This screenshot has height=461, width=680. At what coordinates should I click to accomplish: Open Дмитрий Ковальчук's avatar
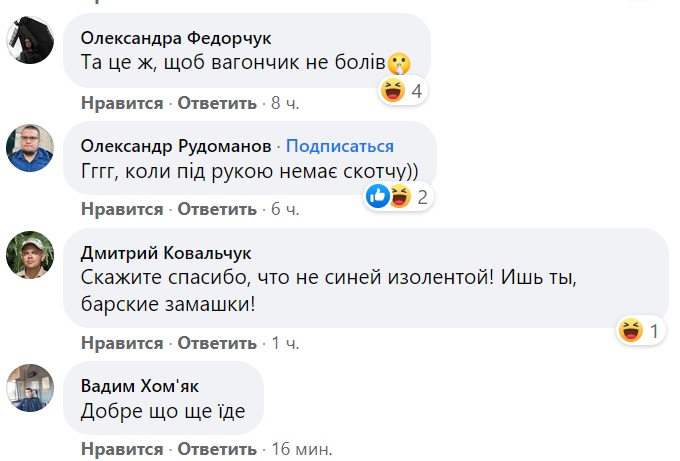(30, 255)
